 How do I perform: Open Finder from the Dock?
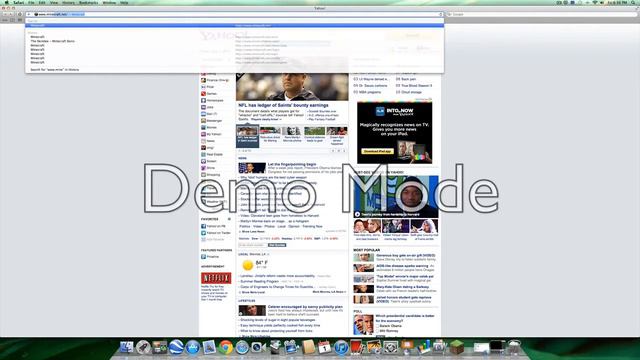pos(127,347)
